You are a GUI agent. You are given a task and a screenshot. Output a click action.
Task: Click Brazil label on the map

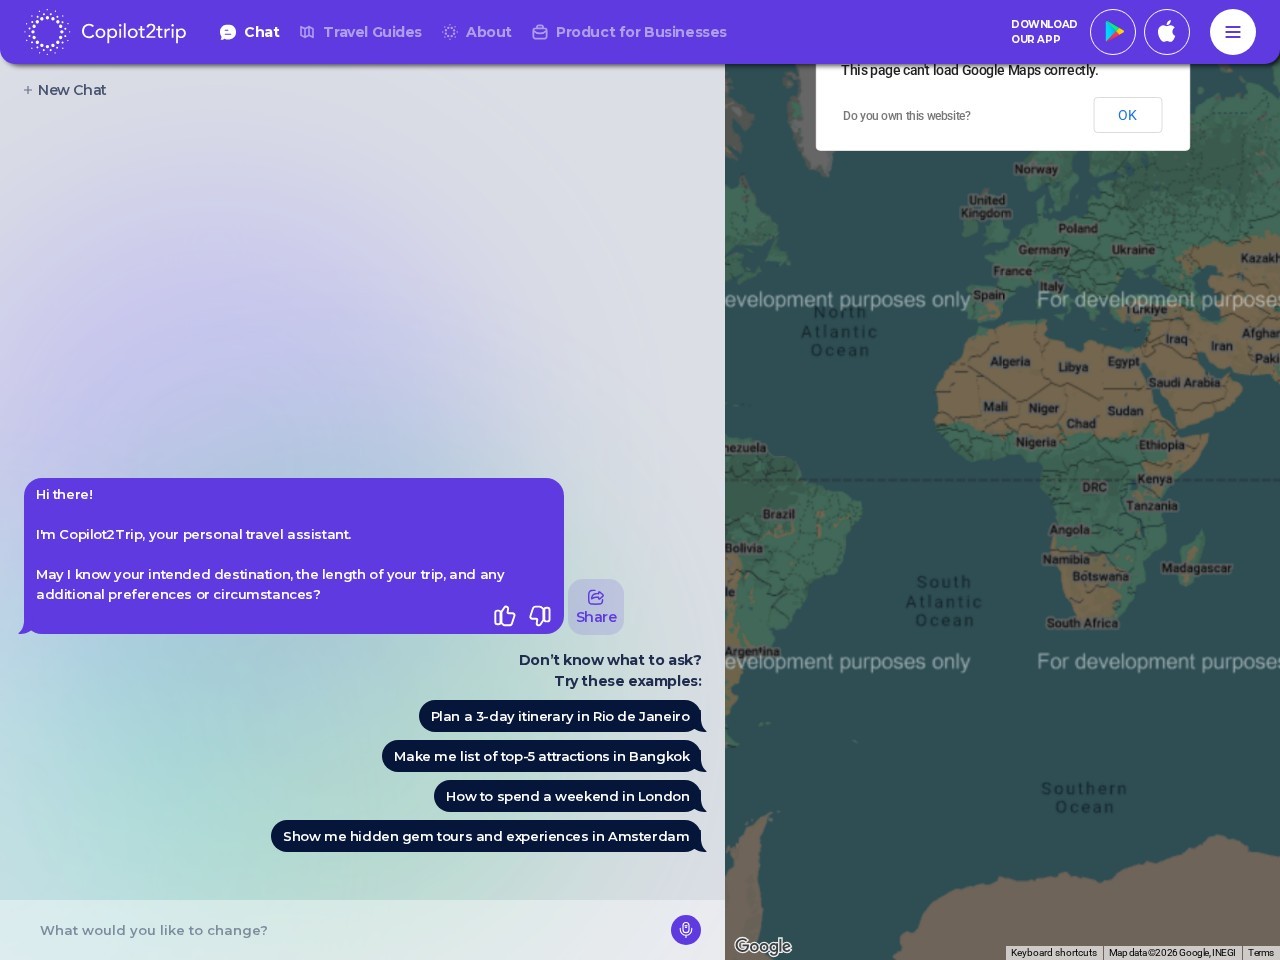(x=779, y=514)
